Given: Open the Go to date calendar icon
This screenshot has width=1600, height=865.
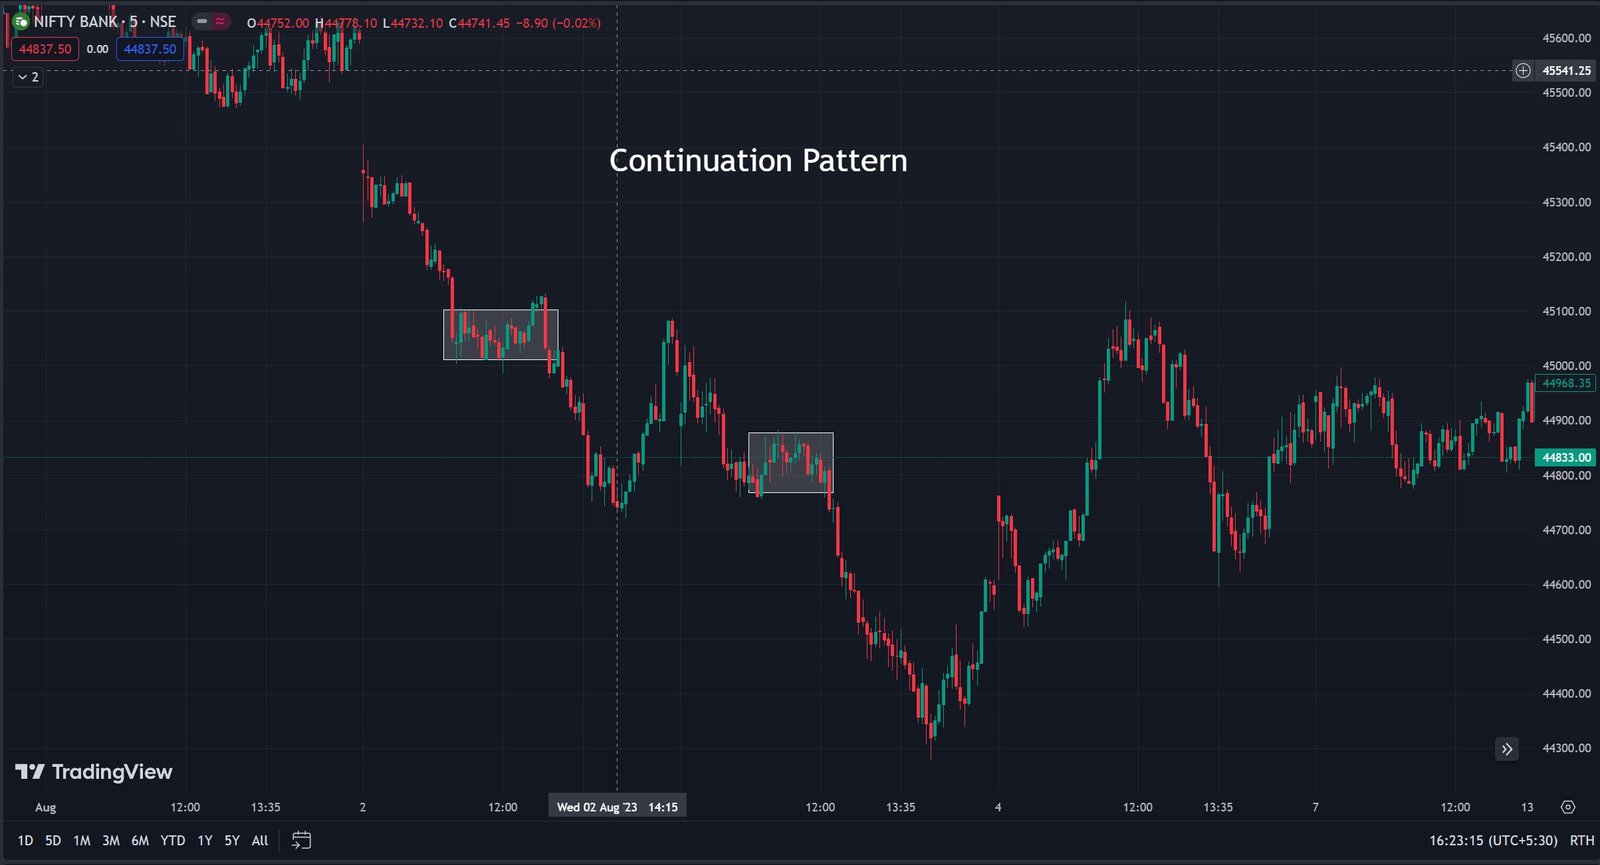Looking at the screenshot, I should (301, 840).
